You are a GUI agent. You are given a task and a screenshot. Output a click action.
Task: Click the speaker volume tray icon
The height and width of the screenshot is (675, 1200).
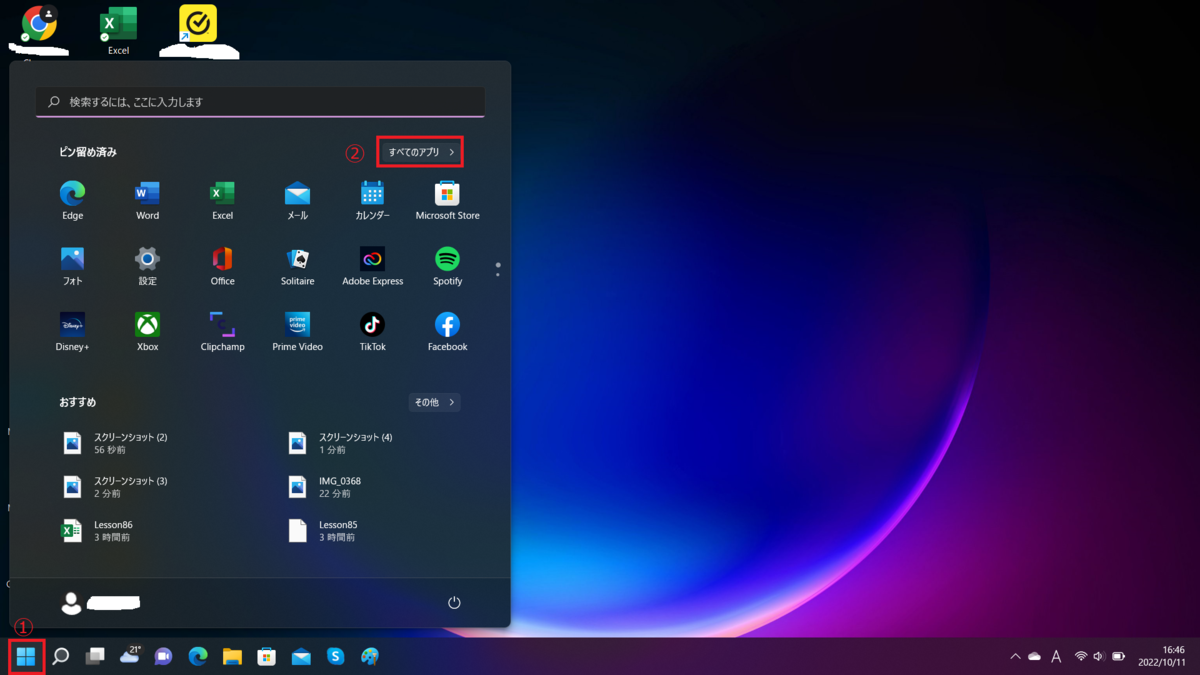1099,657
